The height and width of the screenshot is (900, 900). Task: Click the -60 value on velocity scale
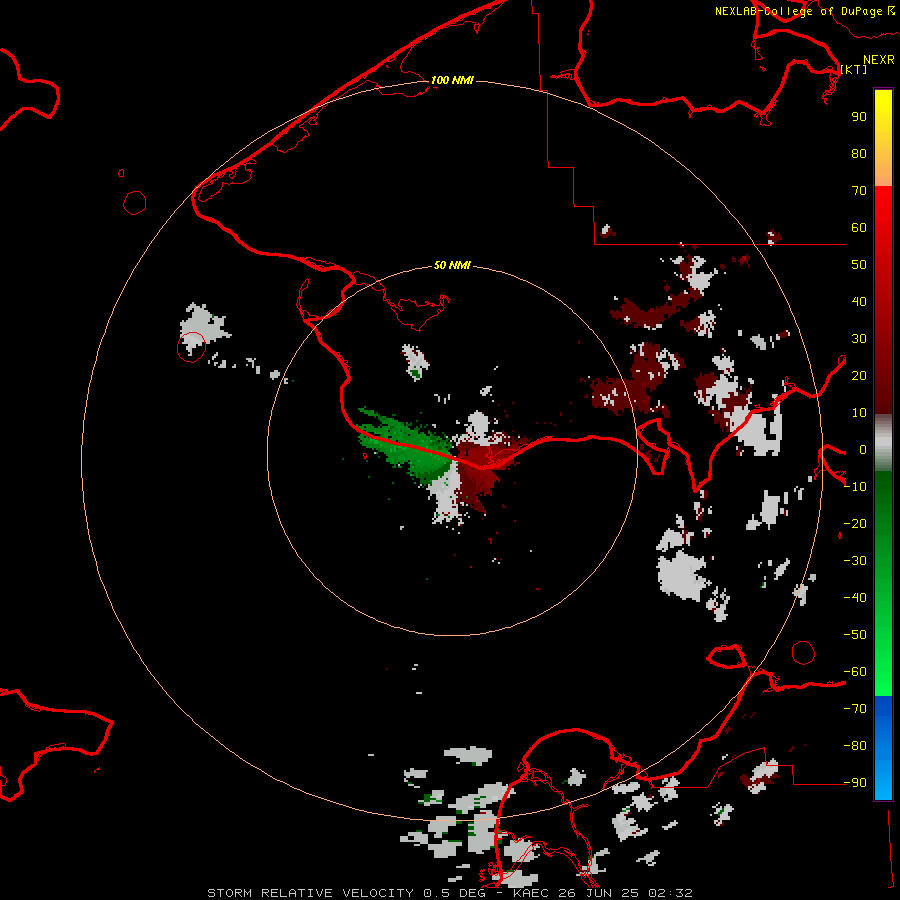855,672
